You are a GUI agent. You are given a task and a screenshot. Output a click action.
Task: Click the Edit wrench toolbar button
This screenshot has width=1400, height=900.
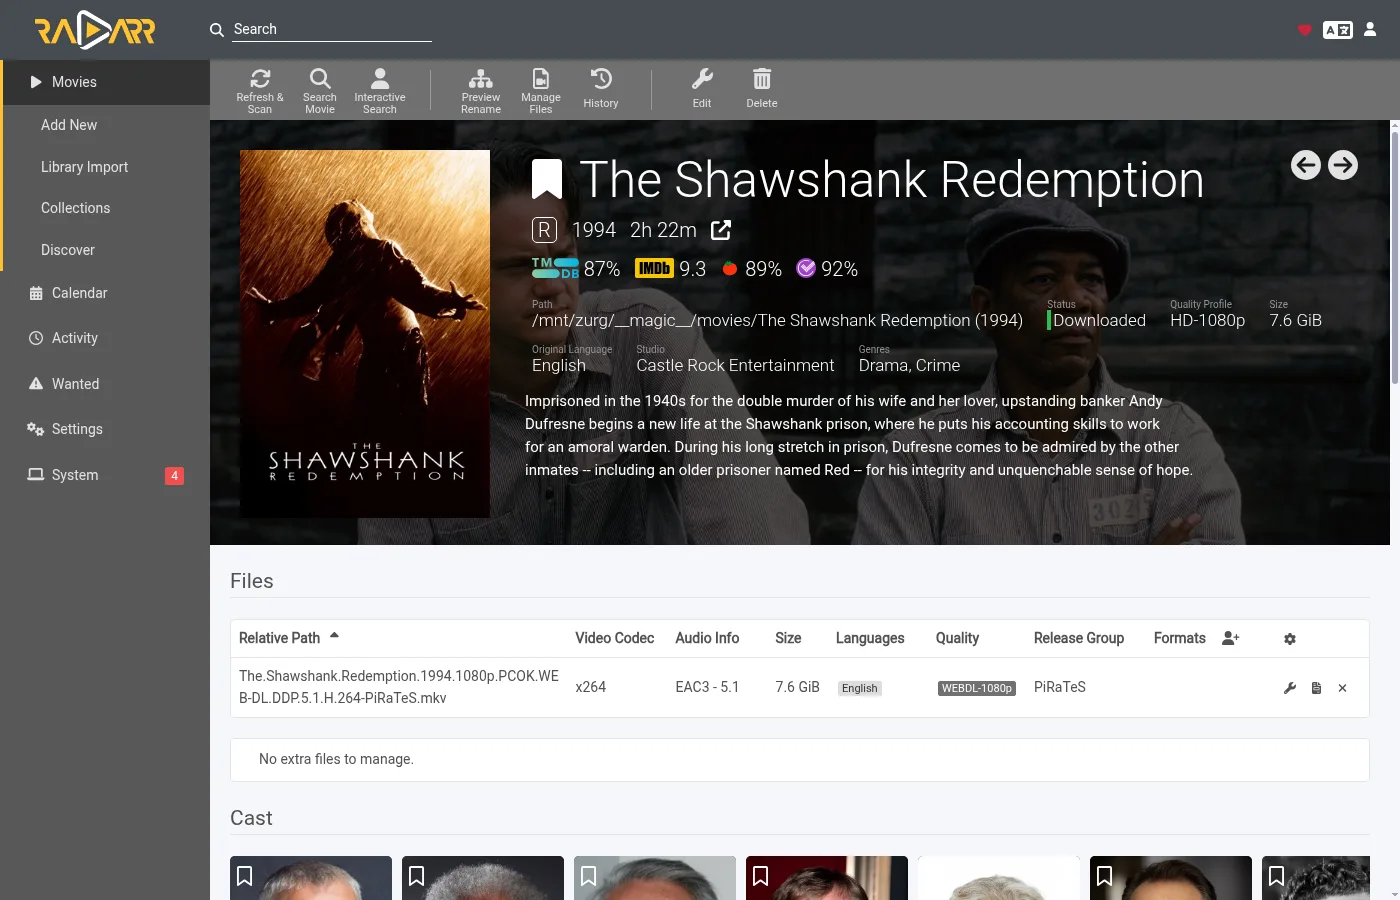[702, 90]
